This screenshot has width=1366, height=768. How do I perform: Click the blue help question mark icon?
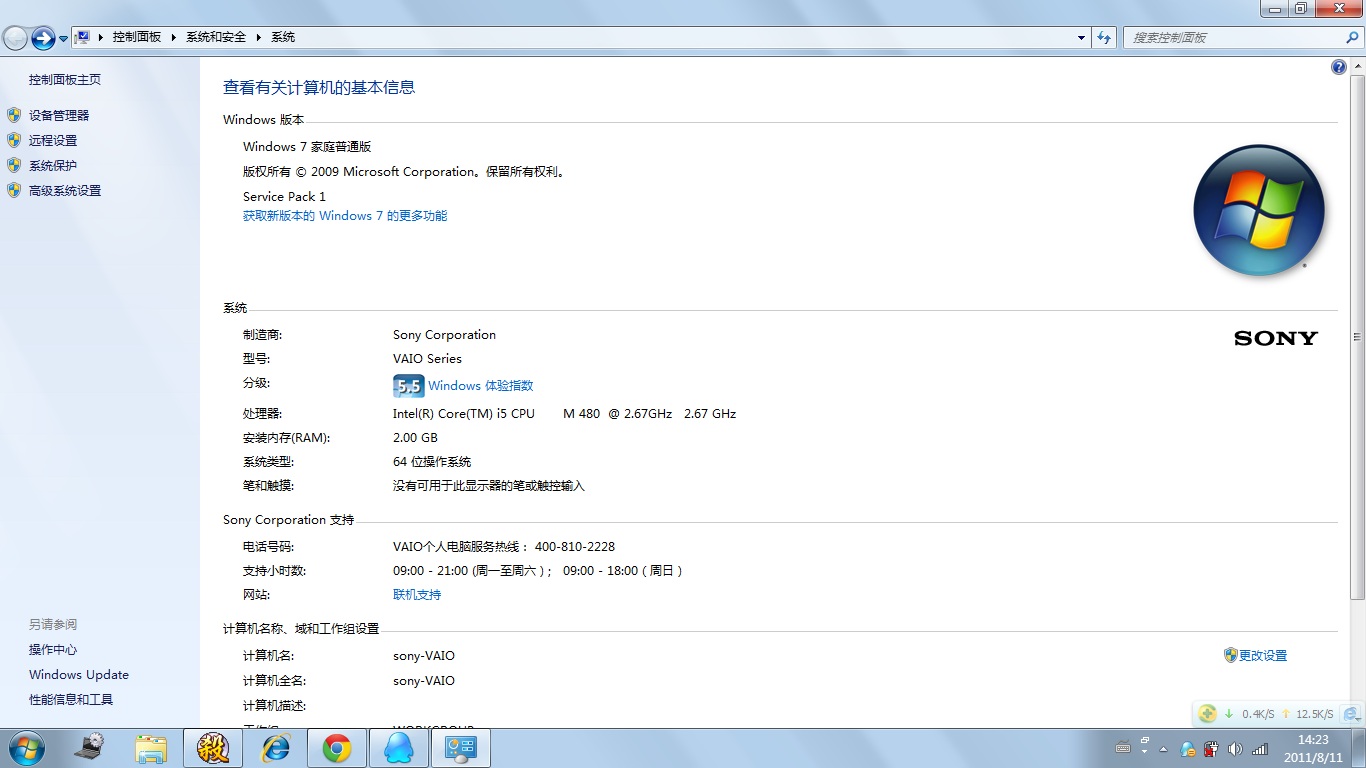pyautogui.click(x=1339, y=67)
